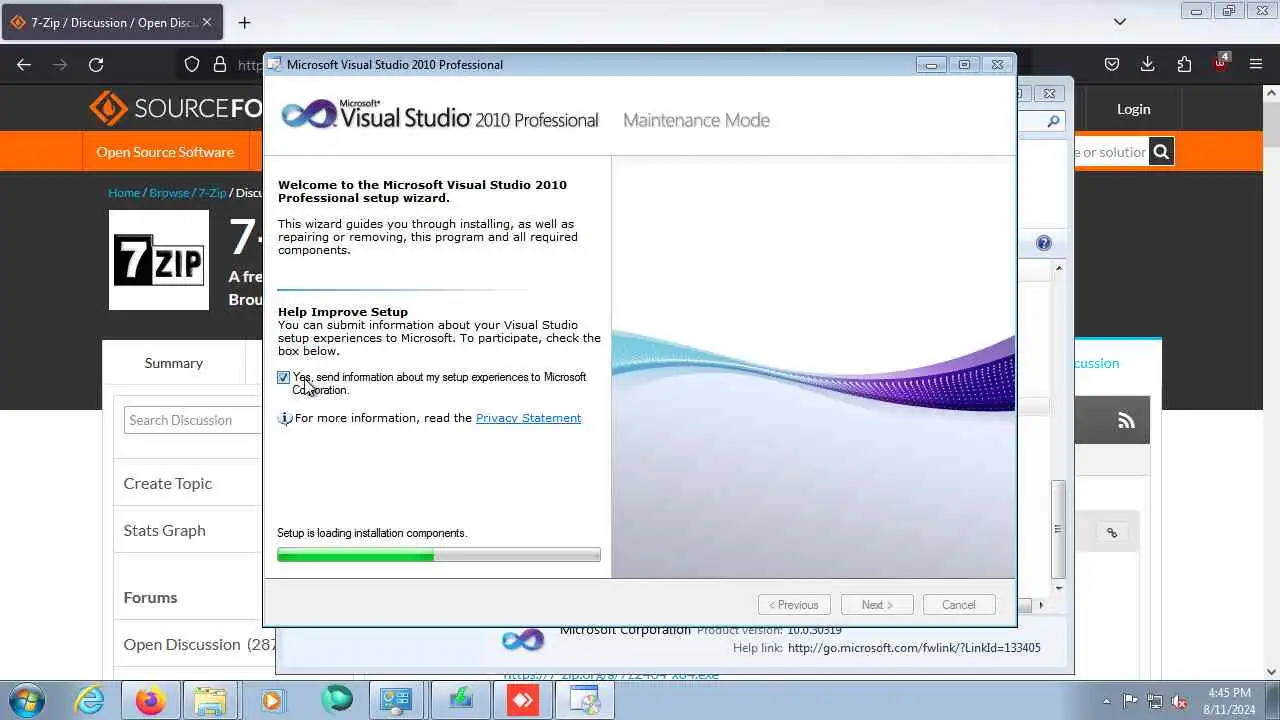
Task: Click the setup loading progress bar
Action: (x=439, y=555)
